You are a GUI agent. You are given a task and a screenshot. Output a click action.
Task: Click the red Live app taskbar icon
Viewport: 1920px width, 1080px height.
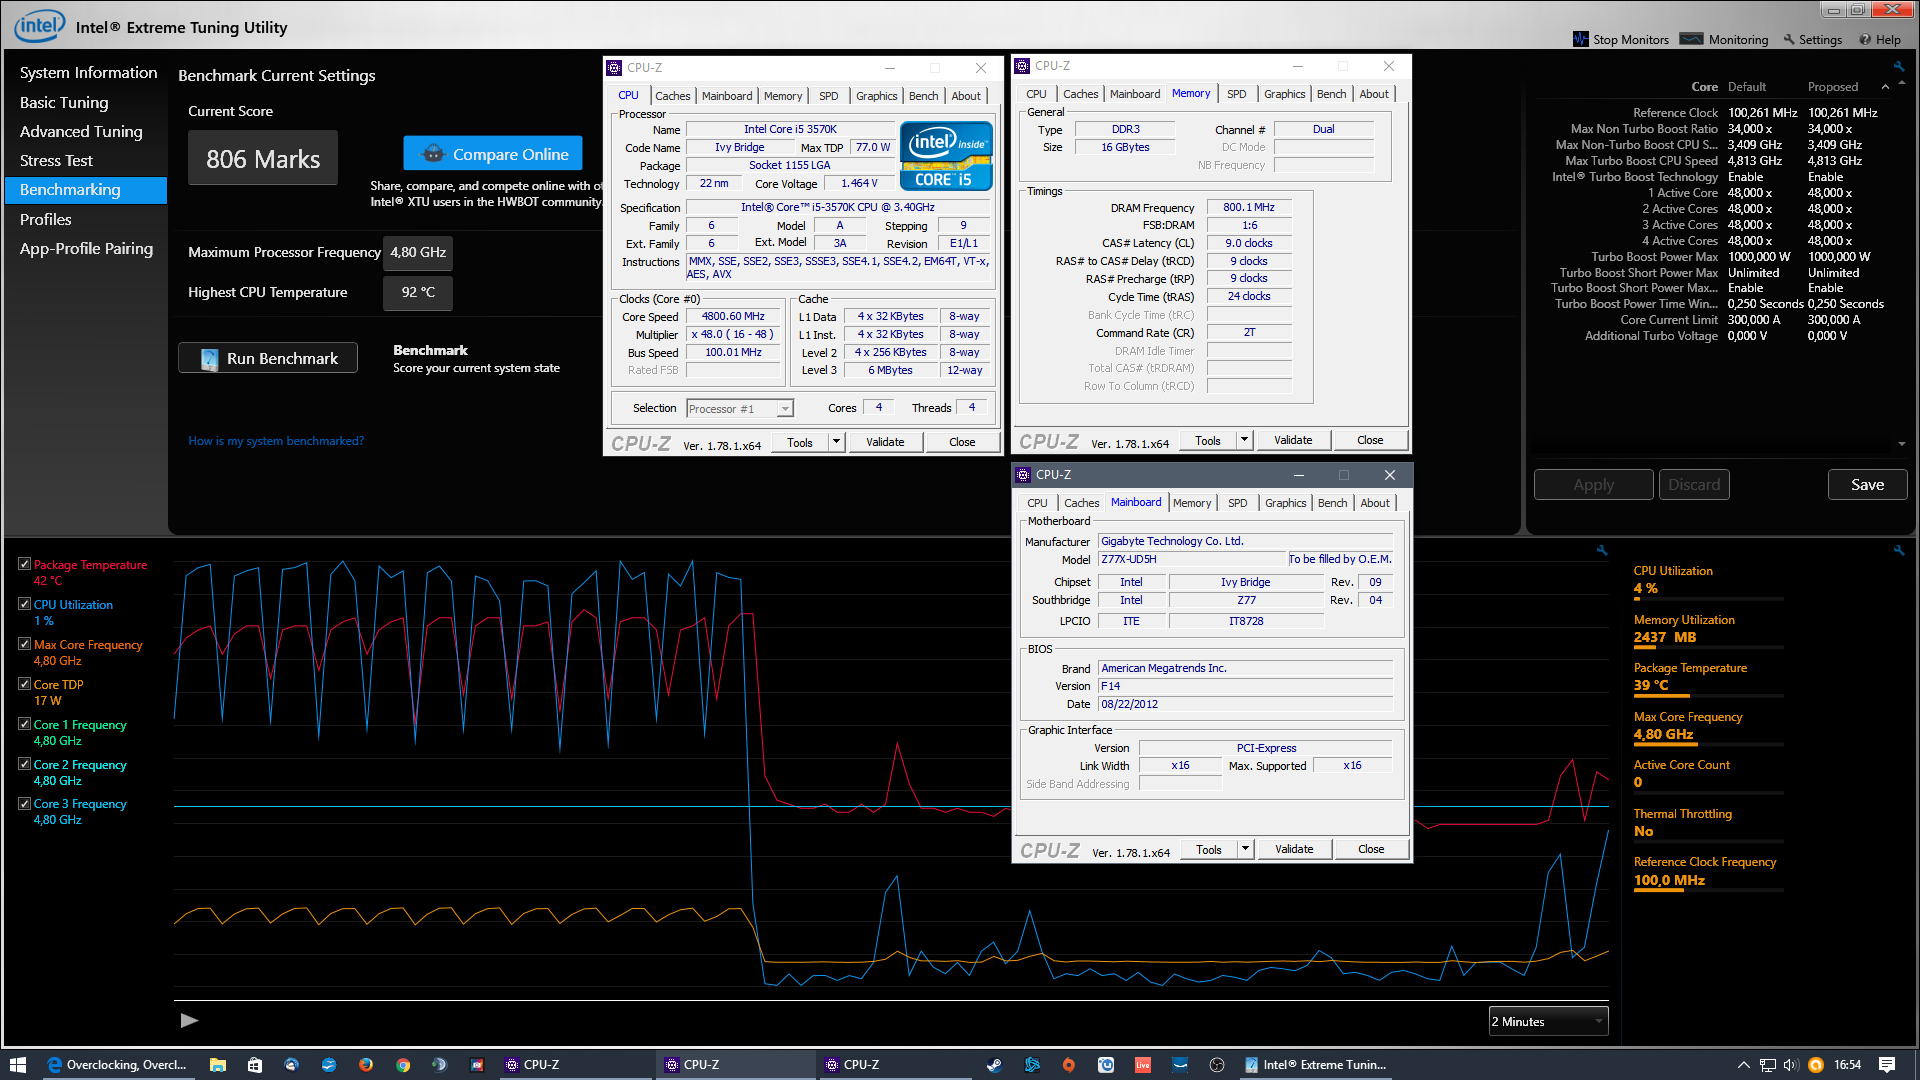click(1143, 1064)
